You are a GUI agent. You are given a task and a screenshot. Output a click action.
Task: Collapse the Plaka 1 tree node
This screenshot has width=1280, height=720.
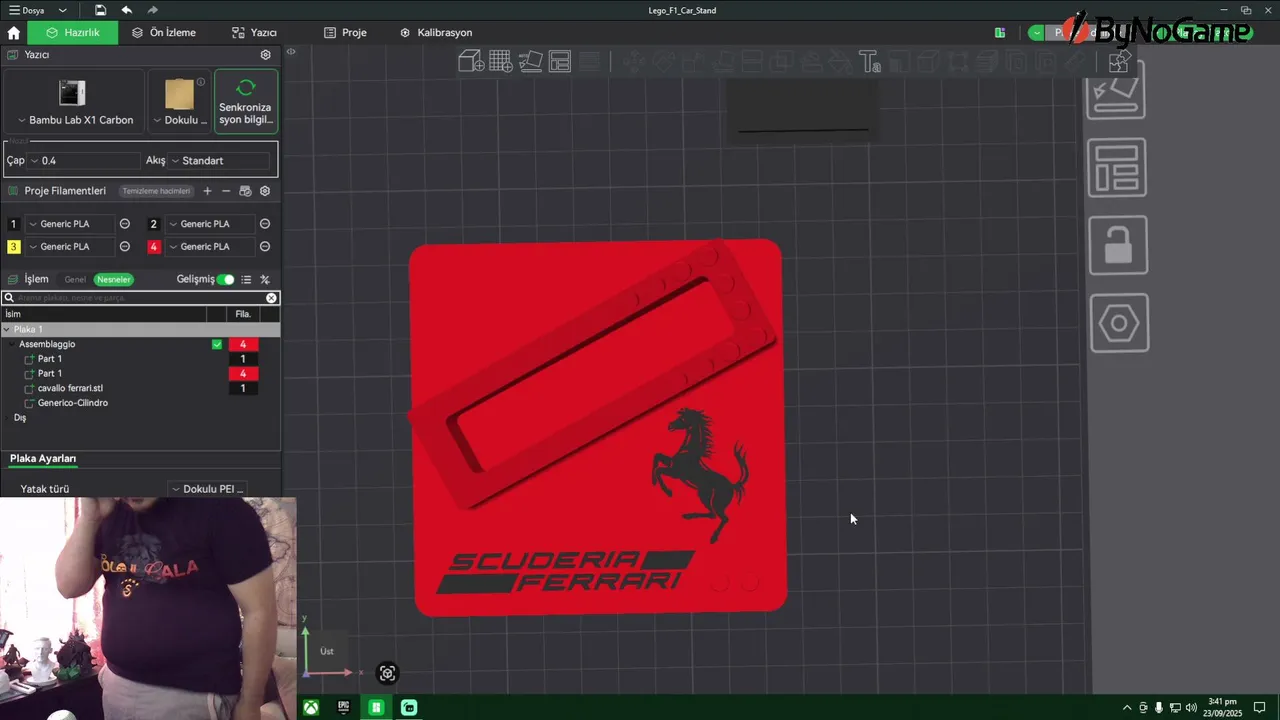pos(7,329)
